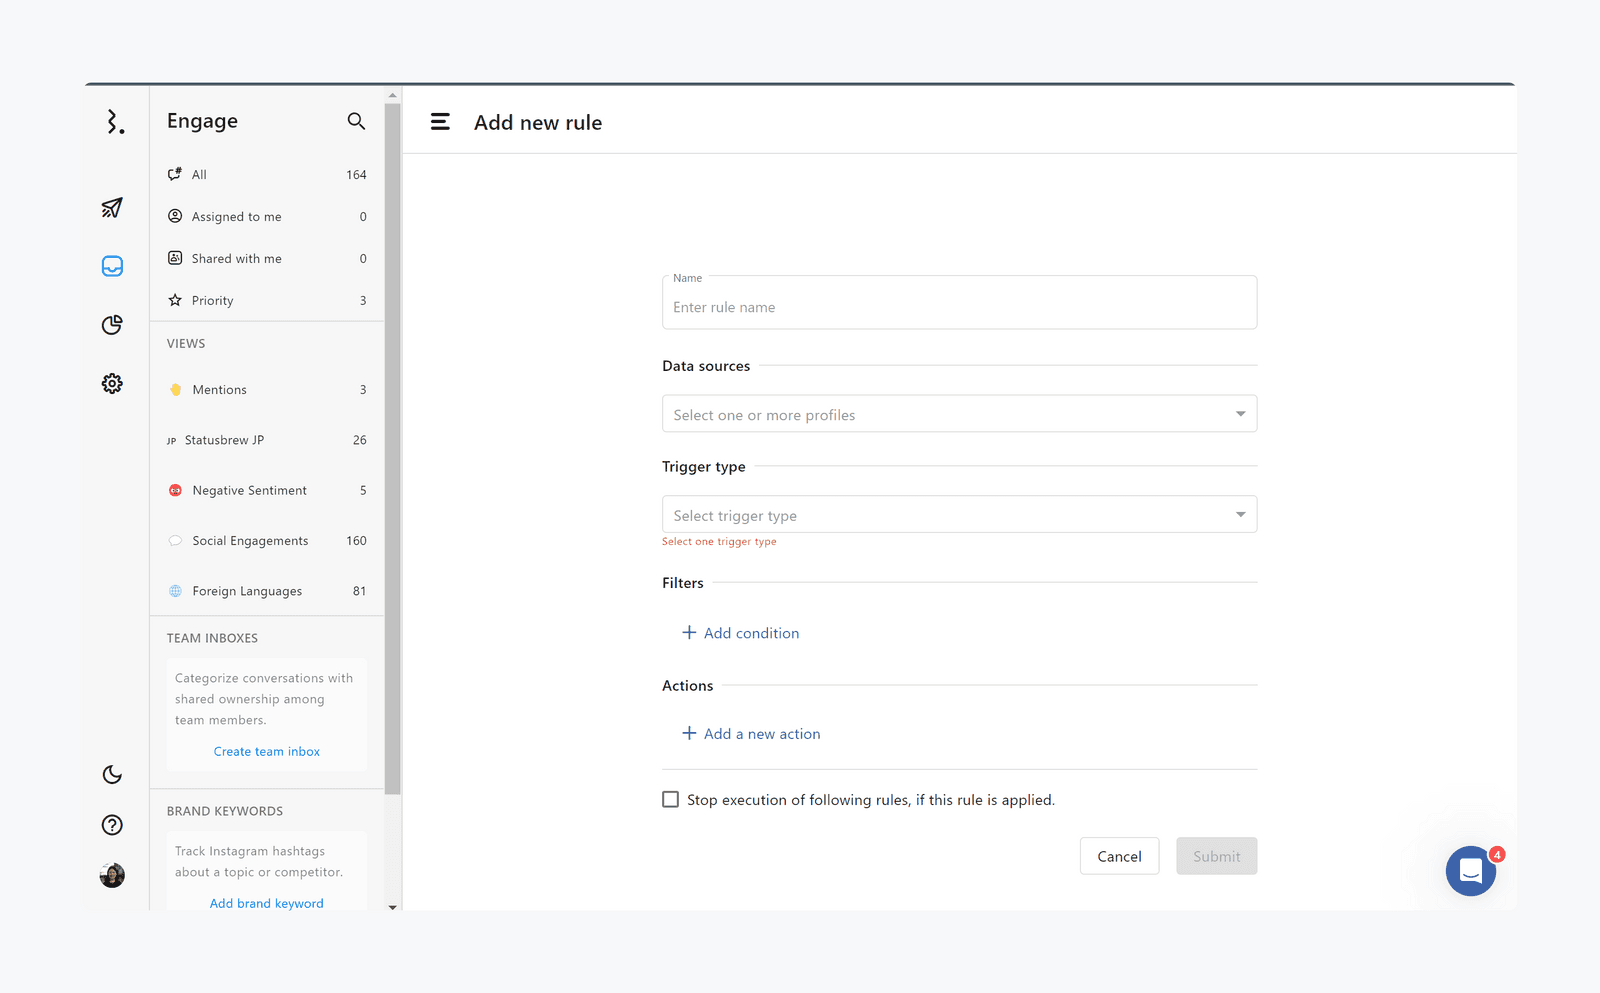
Task: Open the Engage inbox icon
Action: tap(112, 266)
